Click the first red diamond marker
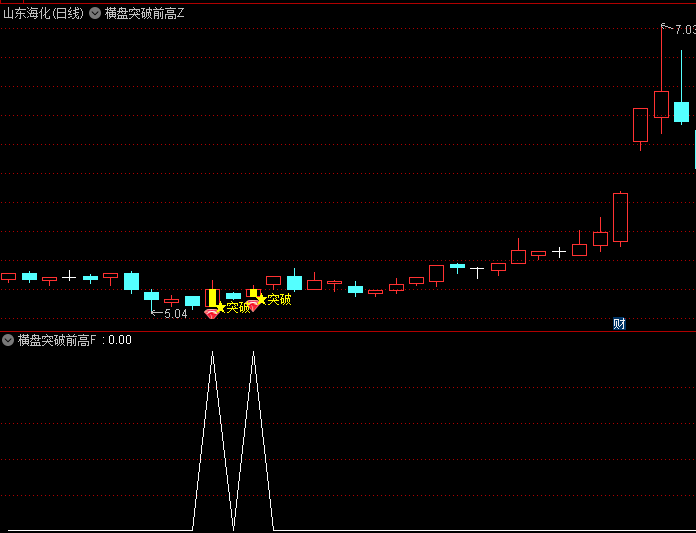This screenshot has height=533, width=696. [x=211, y=314]
